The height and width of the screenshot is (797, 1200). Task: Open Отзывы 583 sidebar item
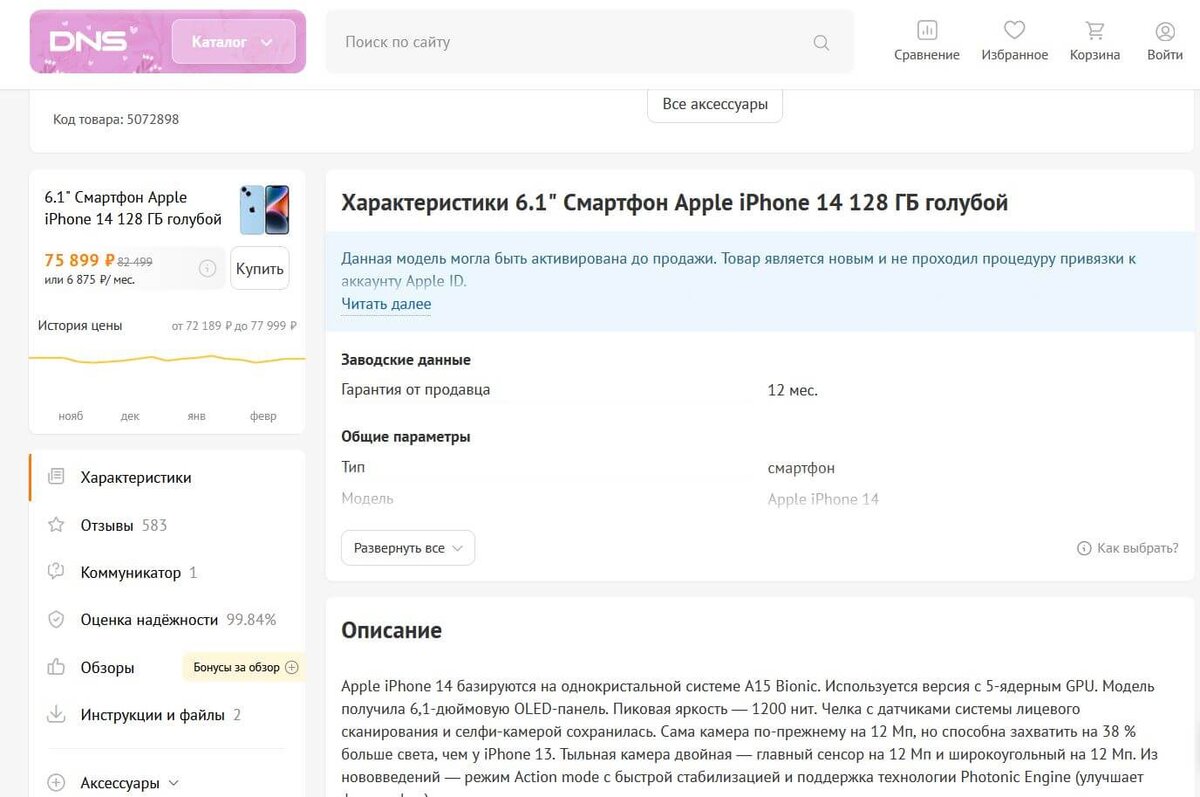click(x=124, y=525)
